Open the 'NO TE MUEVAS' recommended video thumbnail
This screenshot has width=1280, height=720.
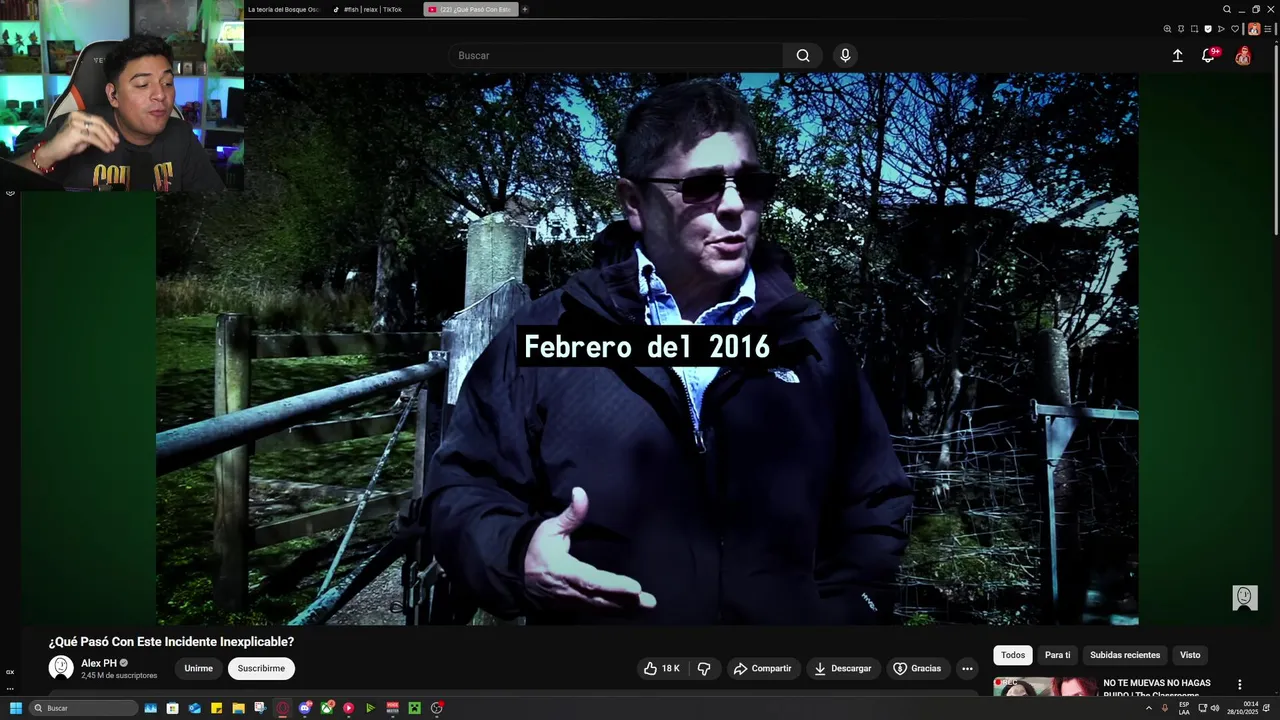(x=1045, y=687)
